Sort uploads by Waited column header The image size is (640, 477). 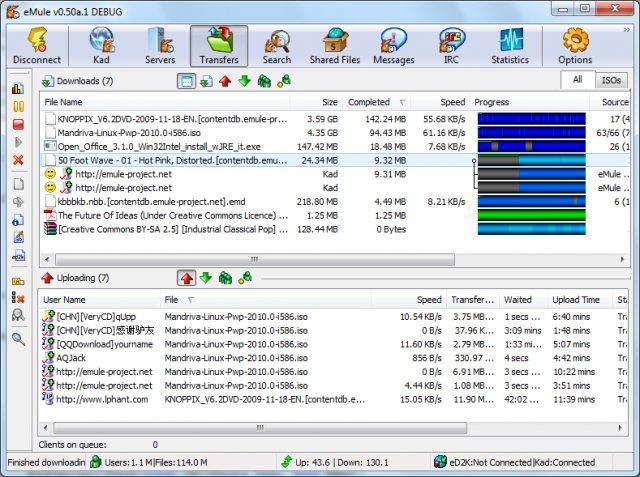pos(523,300)
